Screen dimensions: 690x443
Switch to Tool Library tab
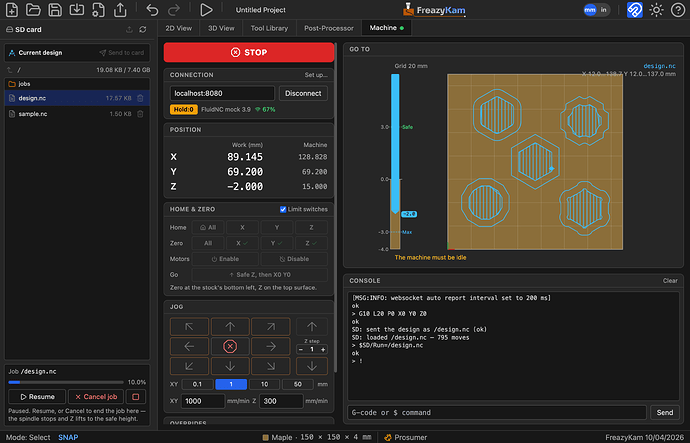point(269,28)
